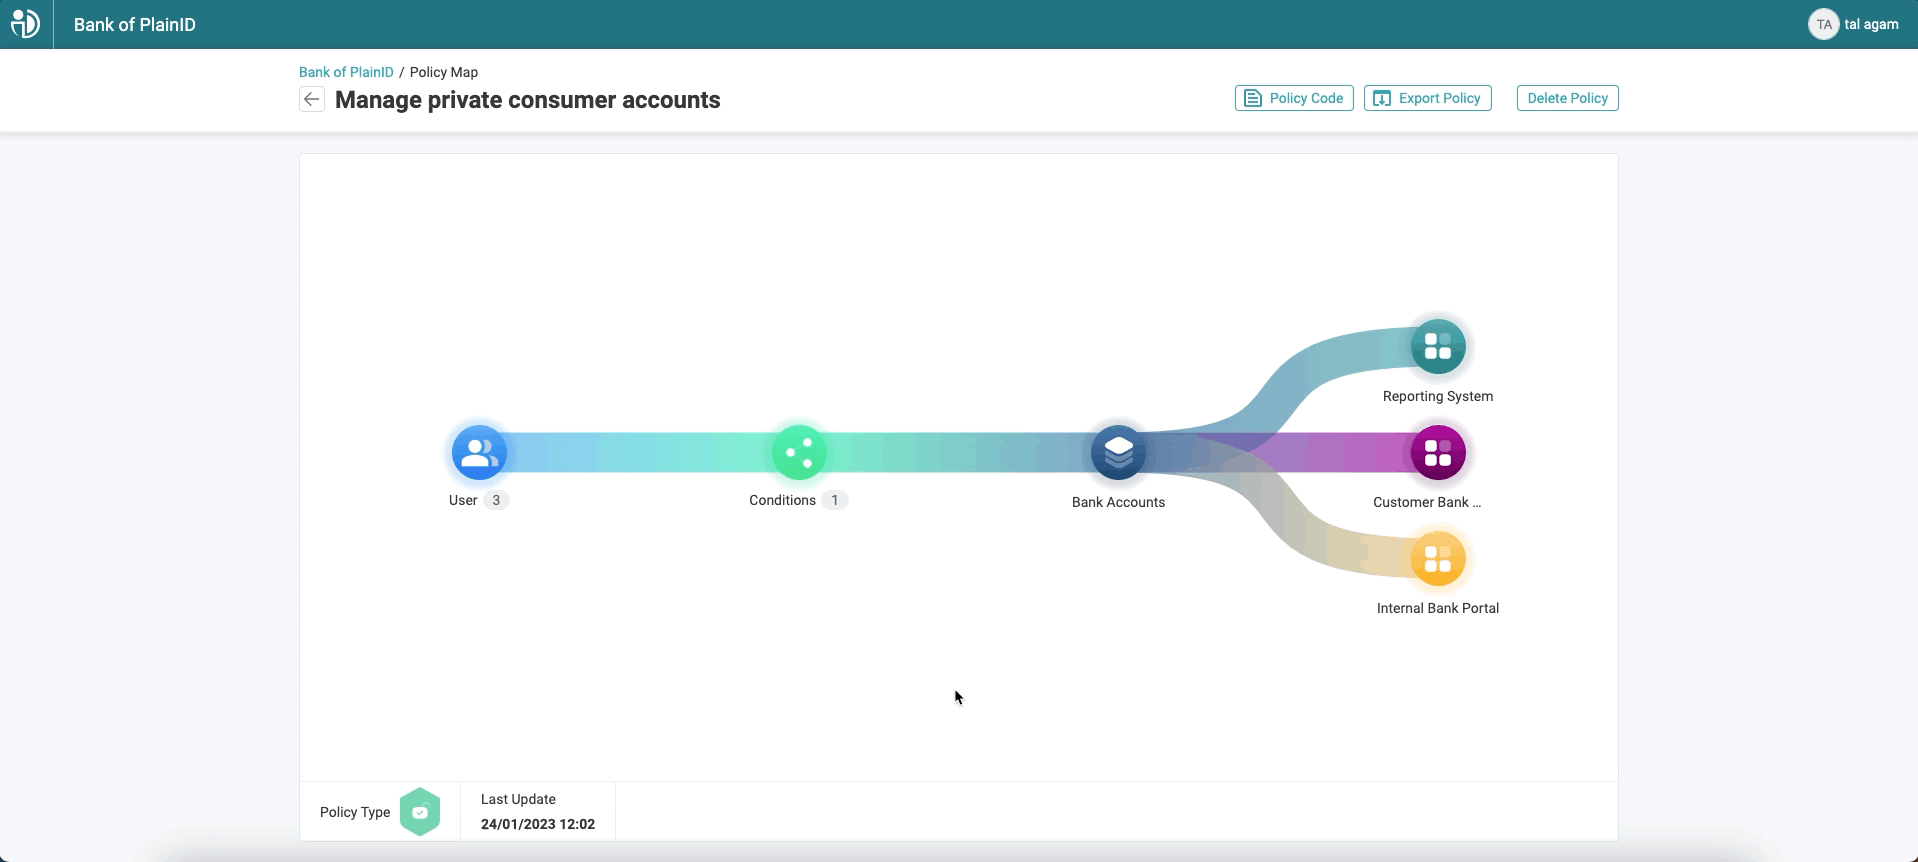Click the Policy Map breadcrumb text
The width and height of the screenshot is (1918, 862).
[x=444, y=72]
